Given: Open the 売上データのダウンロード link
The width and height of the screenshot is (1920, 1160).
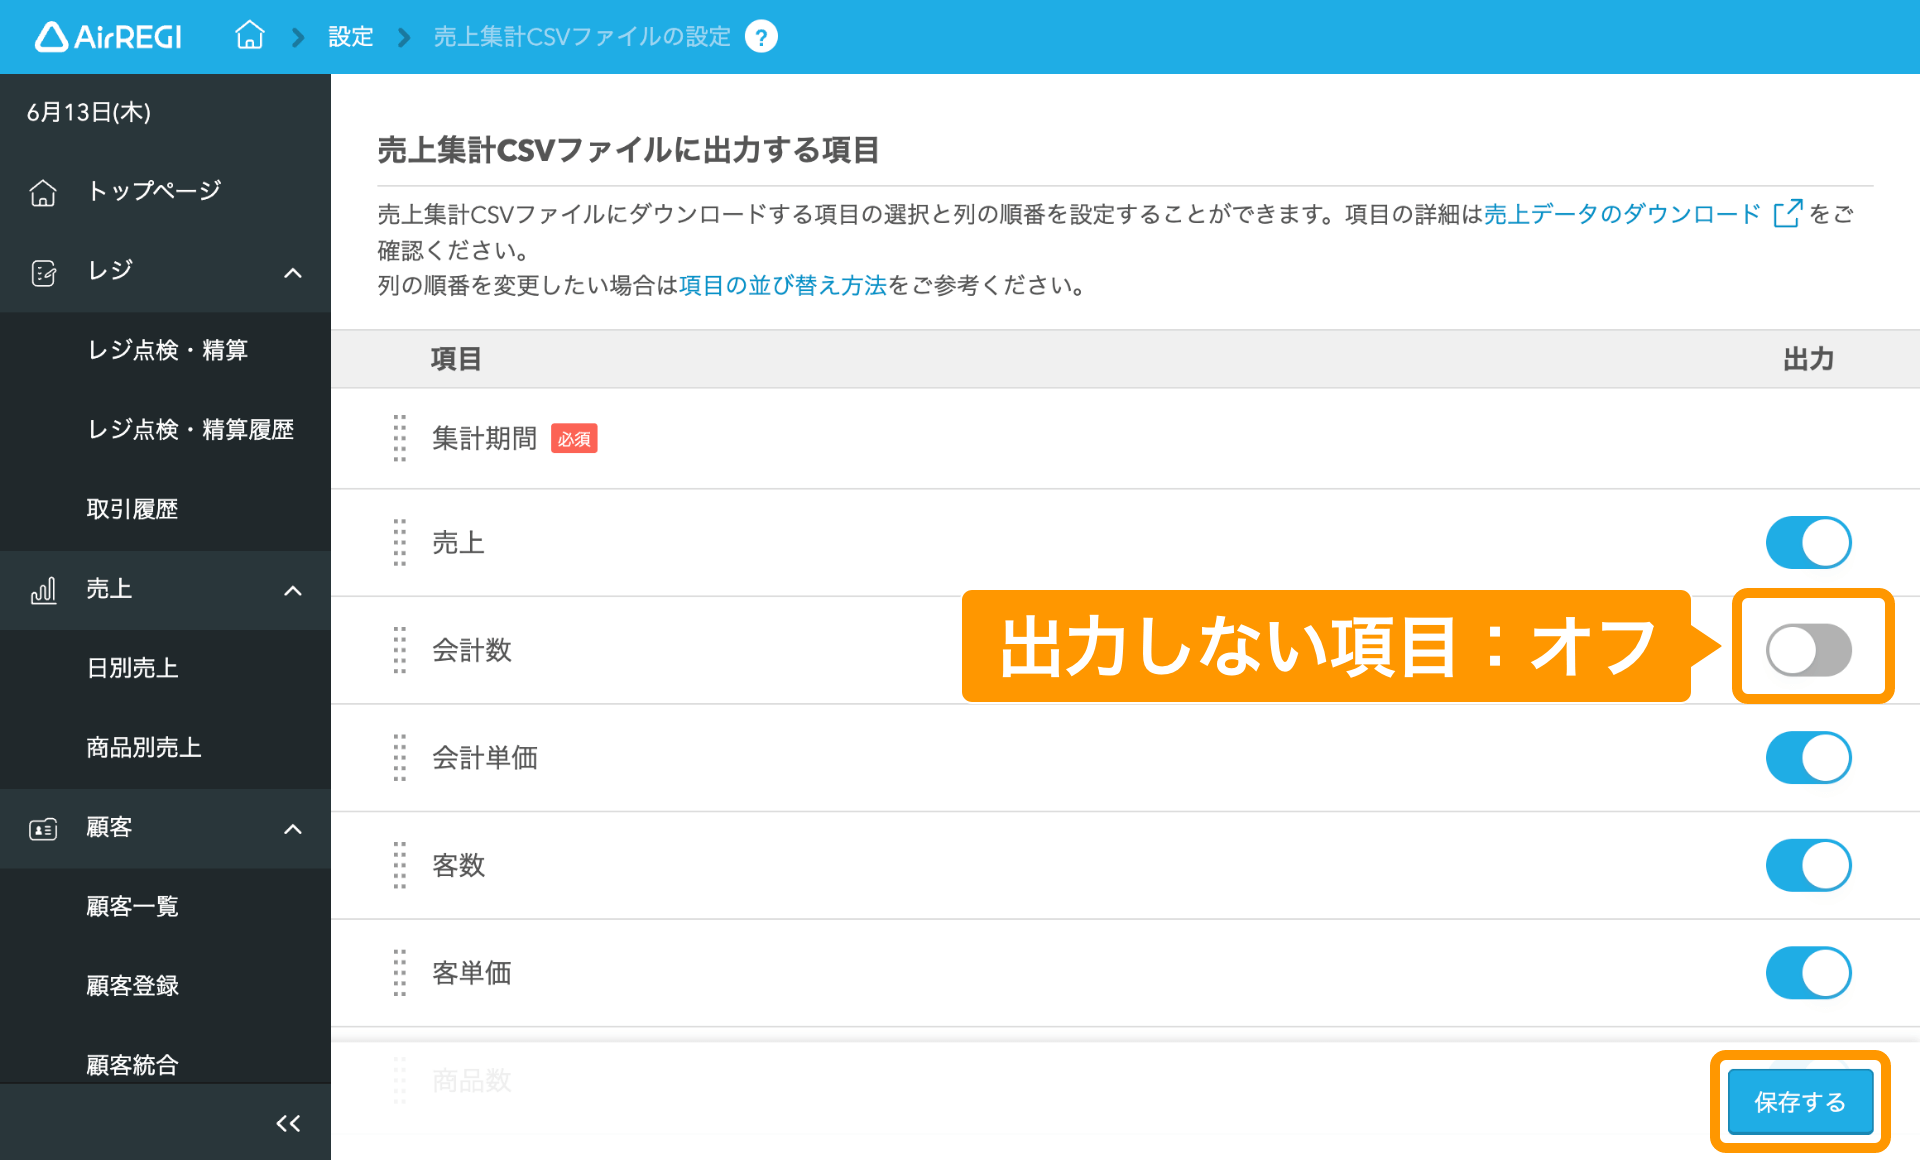Looking at the screenshot, I should pos(1622,214).
